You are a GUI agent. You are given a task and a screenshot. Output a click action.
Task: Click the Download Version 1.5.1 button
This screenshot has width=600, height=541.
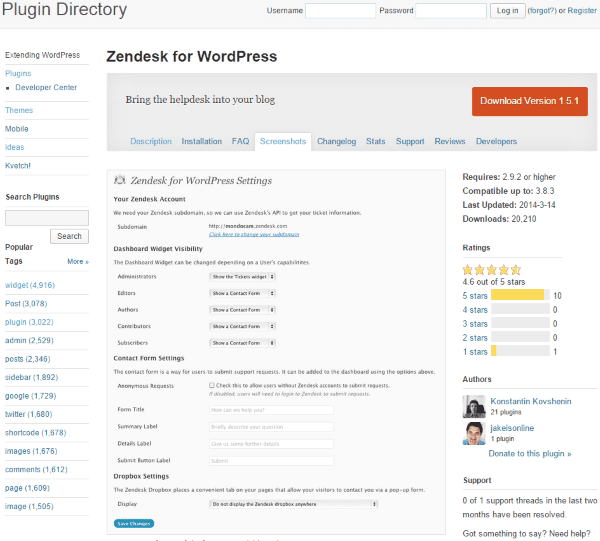(530, 101)
